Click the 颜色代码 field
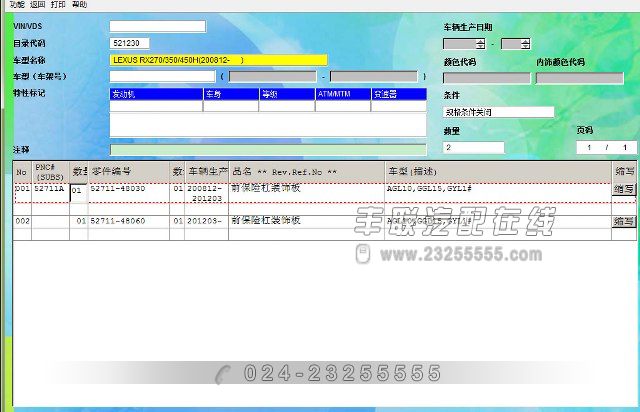640x412 pixels. [487, 78]
